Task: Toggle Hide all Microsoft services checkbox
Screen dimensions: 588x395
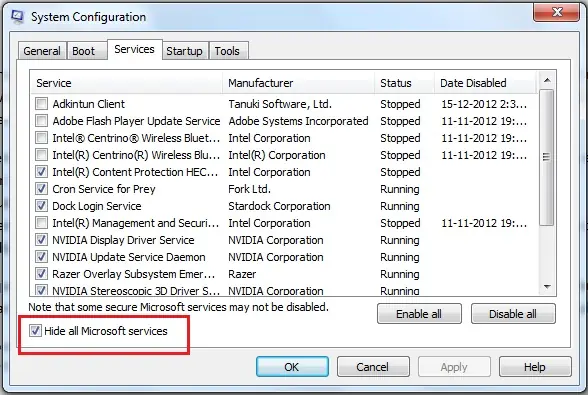Action: click(35, 331)
